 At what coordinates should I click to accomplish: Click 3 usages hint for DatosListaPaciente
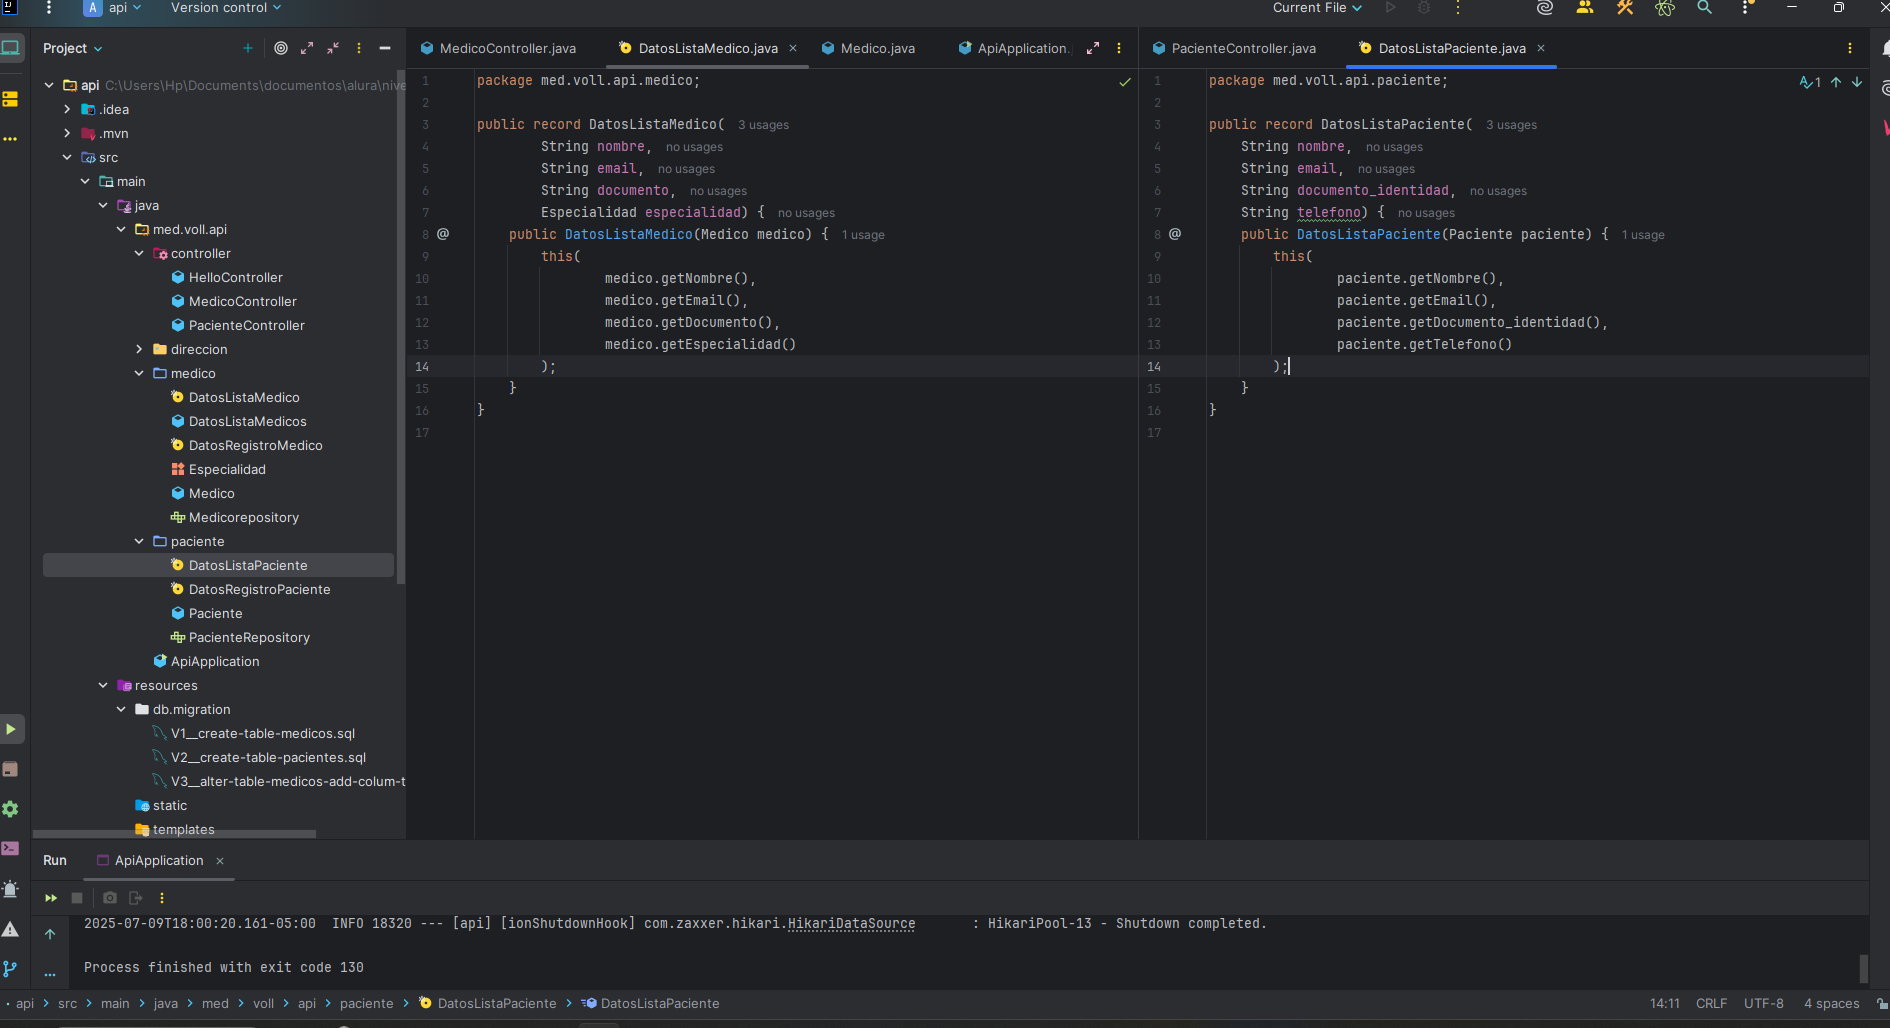pos(1511,125)
